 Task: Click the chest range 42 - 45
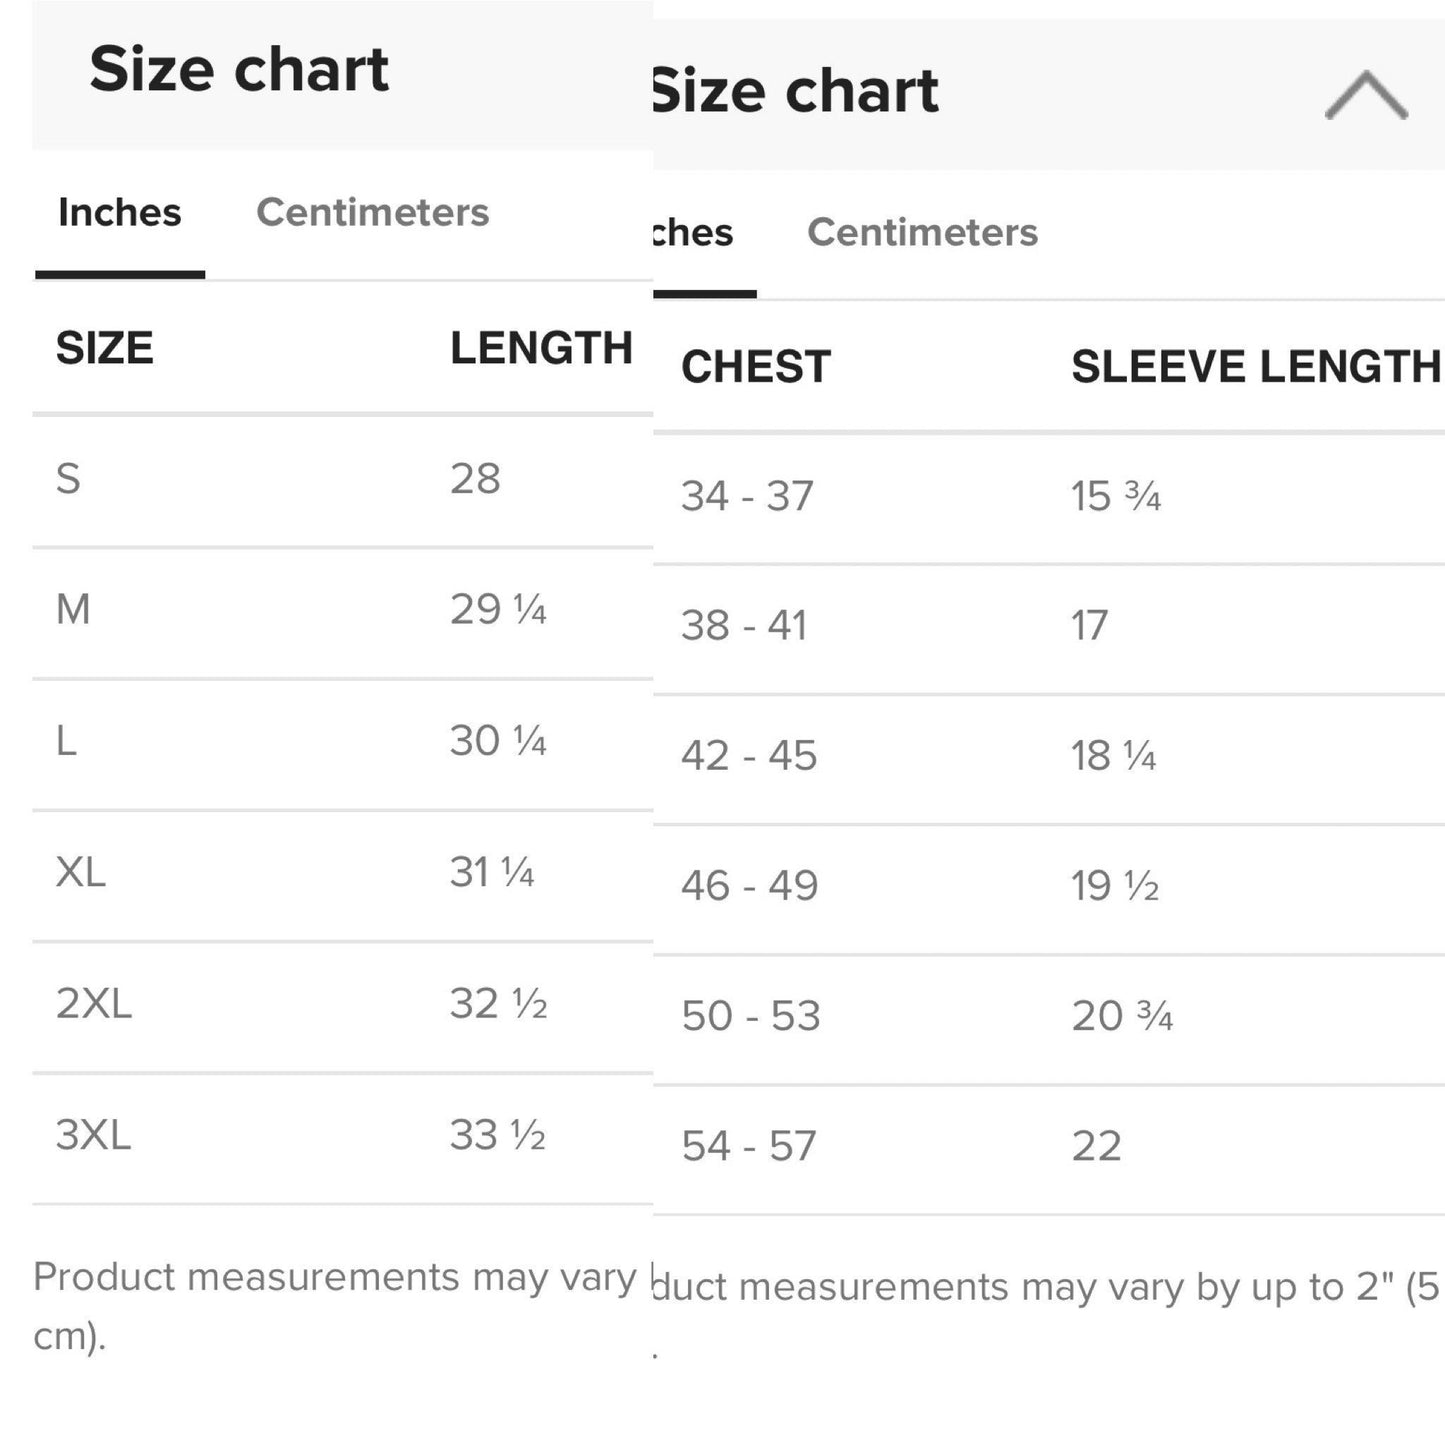749,756
